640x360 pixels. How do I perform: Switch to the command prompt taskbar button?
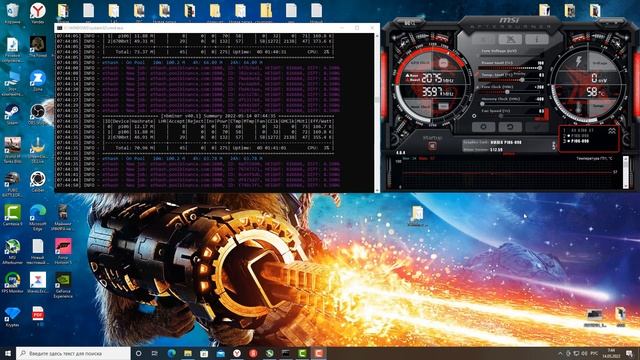coord(286,353)
